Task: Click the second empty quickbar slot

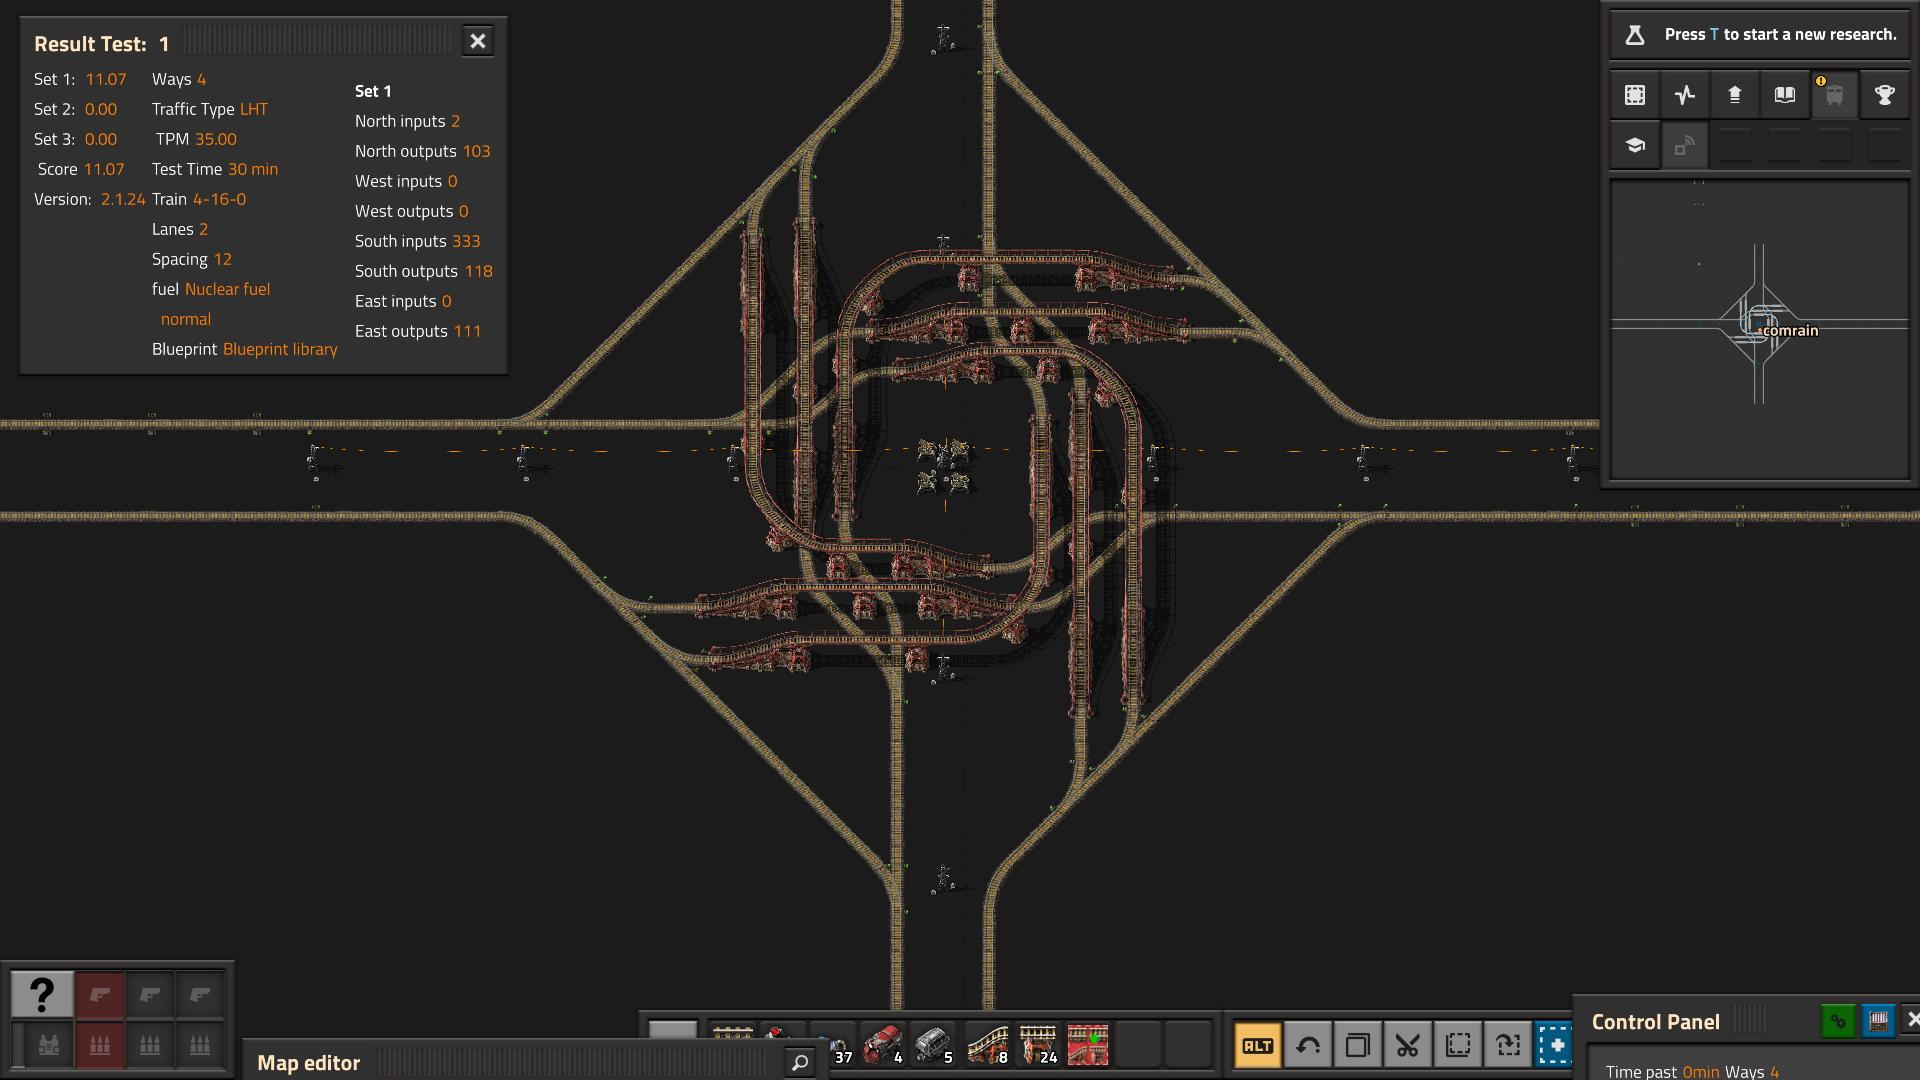Action: coord(1188,1046)
